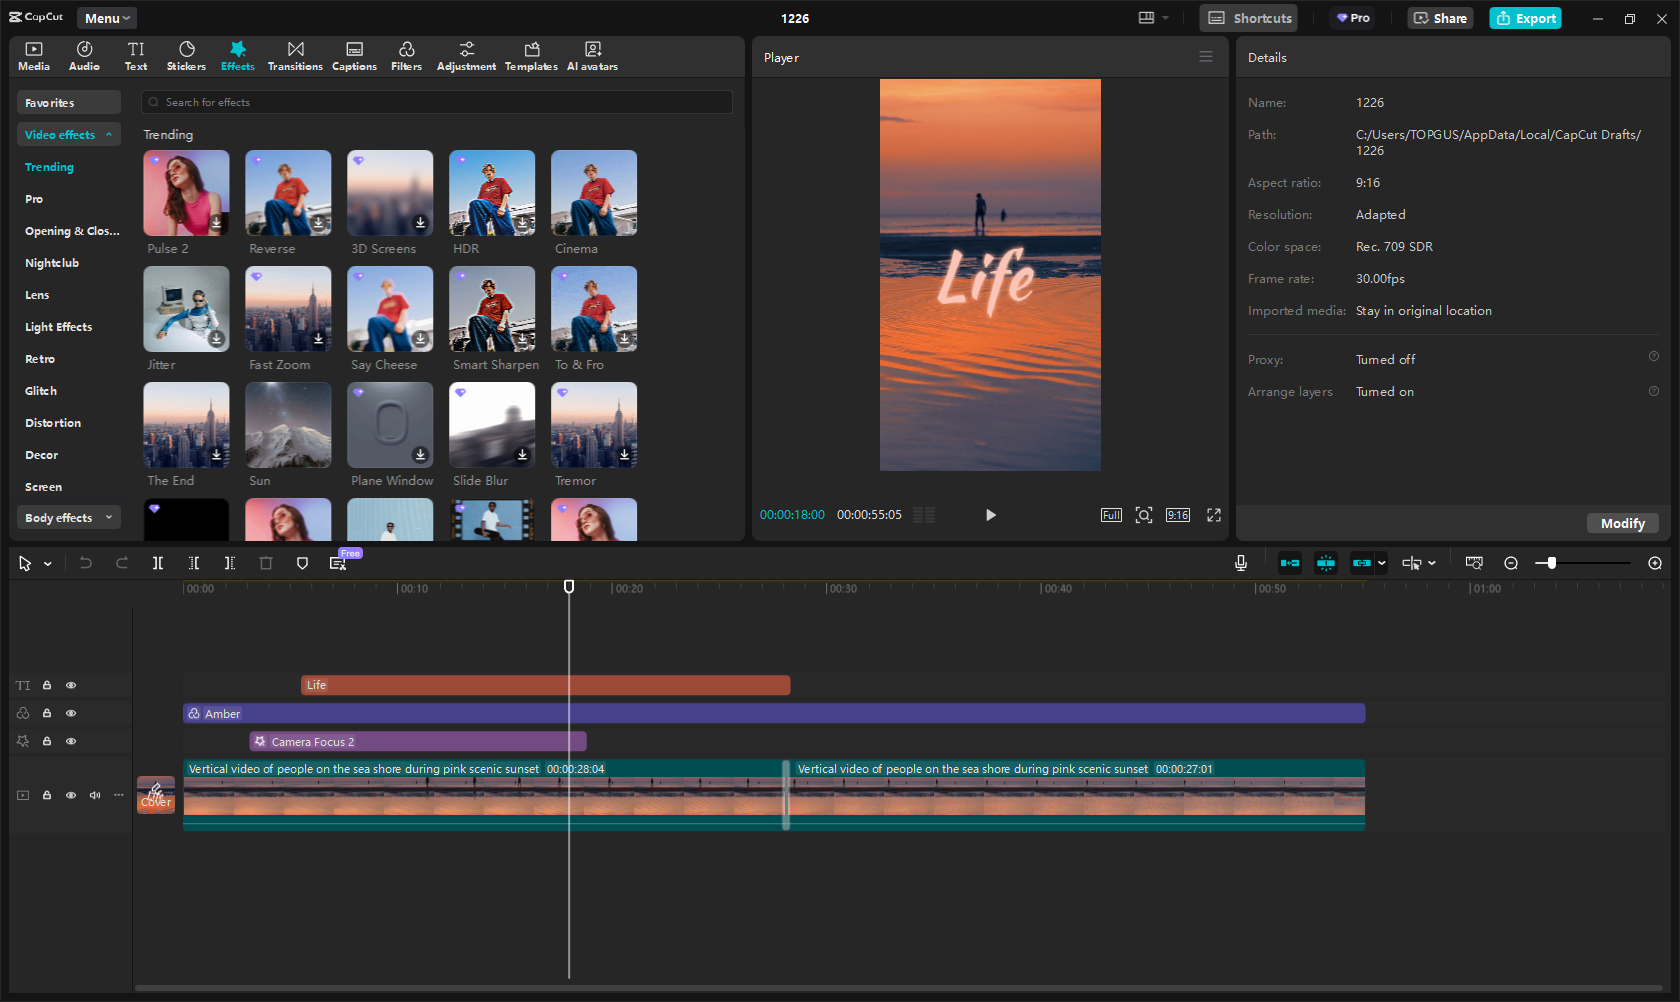Click the Export button
Screen dimensions: 1680x1002
click(1525, 18)
